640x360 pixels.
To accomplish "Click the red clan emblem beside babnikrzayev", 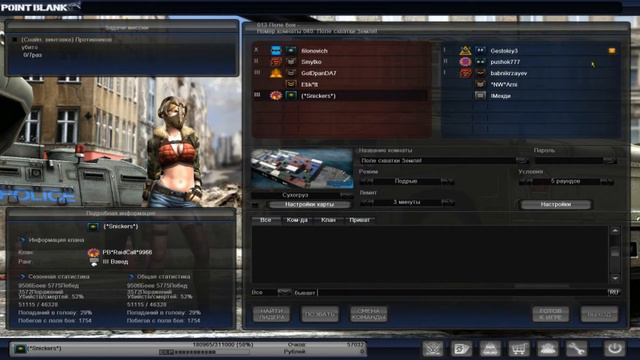I will point(465,73).
